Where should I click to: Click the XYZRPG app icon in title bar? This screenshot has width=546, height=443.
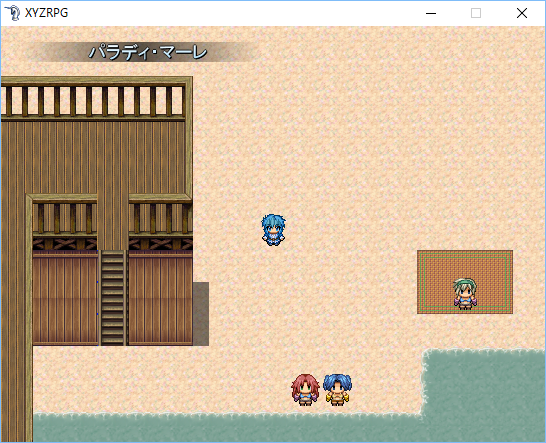pyautogui.click(x=13, y=13)
